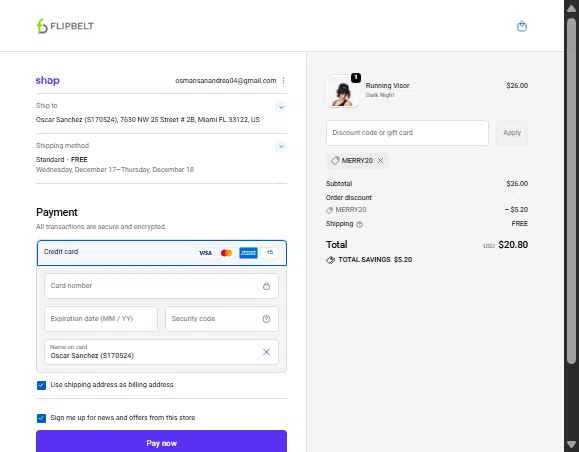Show additional accepted card brands
The image size is (579, 452).
pyautogui.click(x=270, y=253)
